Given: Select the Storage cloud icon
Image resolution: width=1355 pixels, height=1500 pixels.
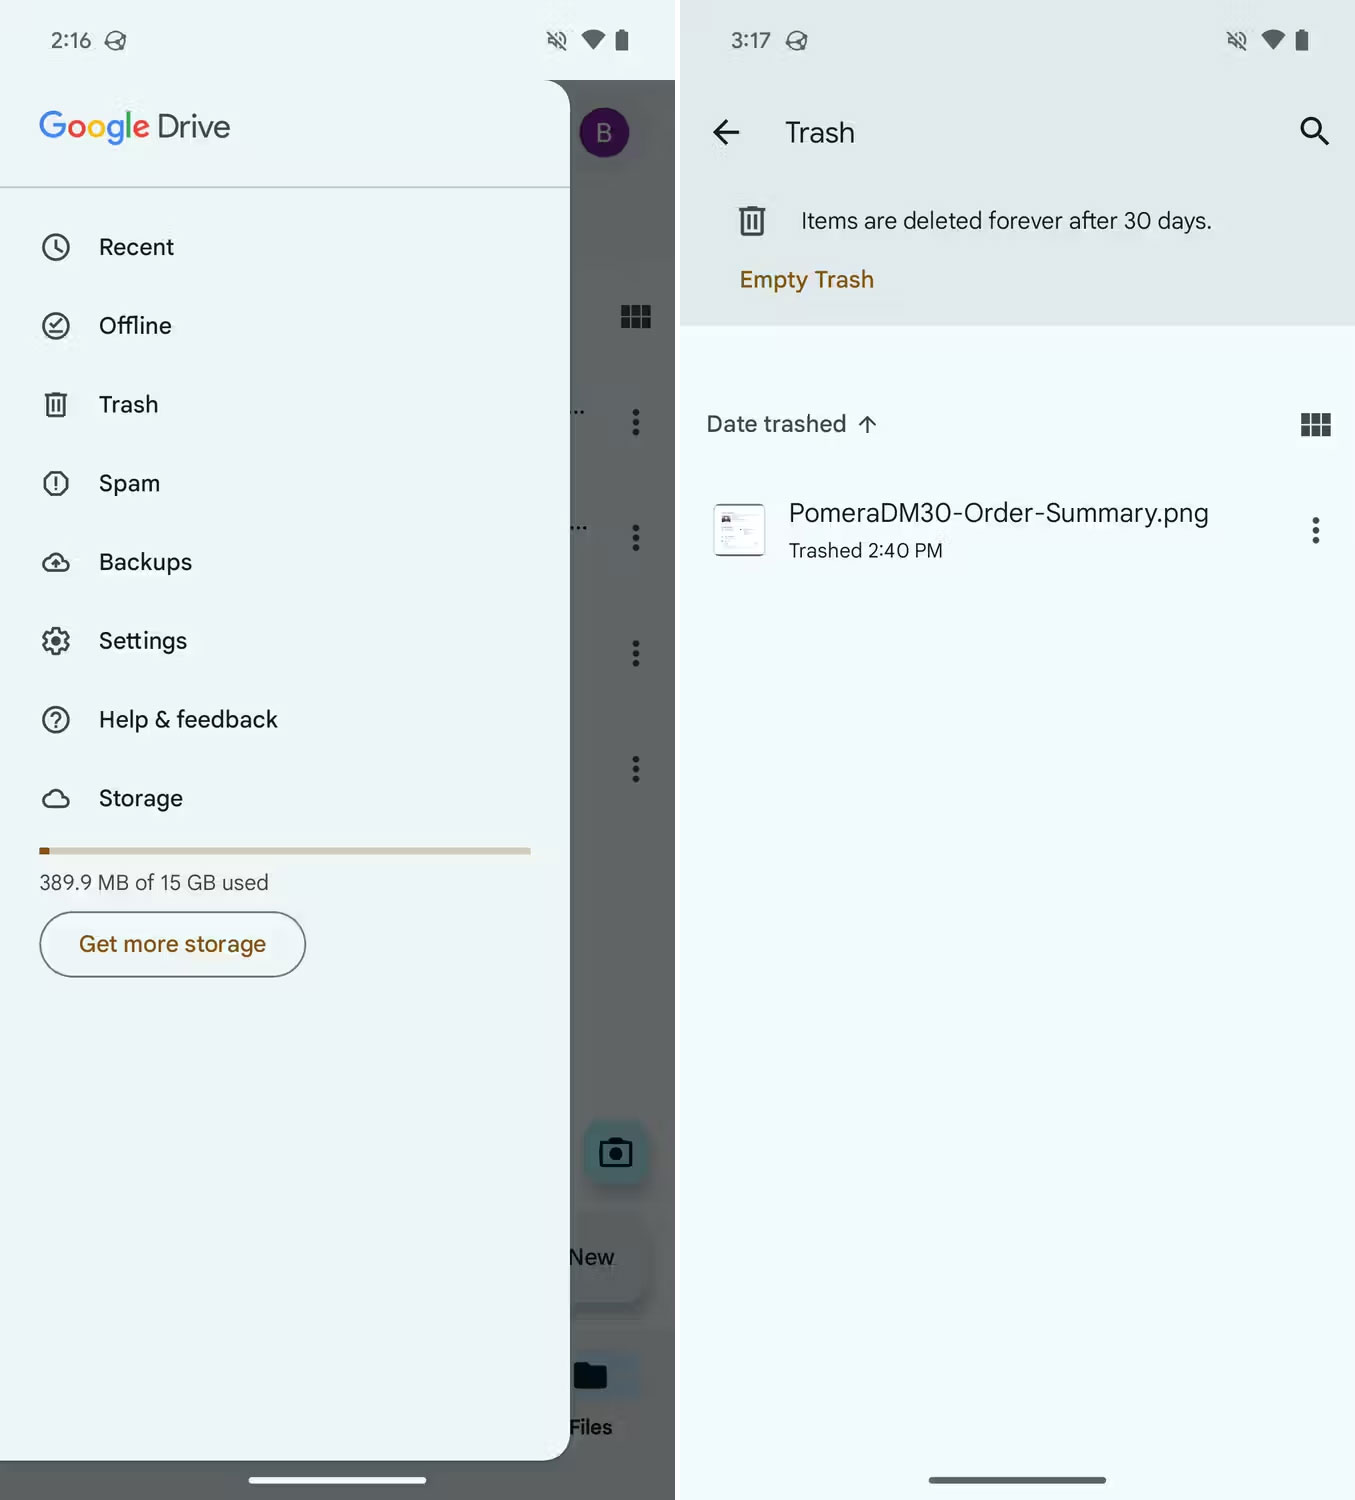Looking at the screenshot, I should point(56,798).
